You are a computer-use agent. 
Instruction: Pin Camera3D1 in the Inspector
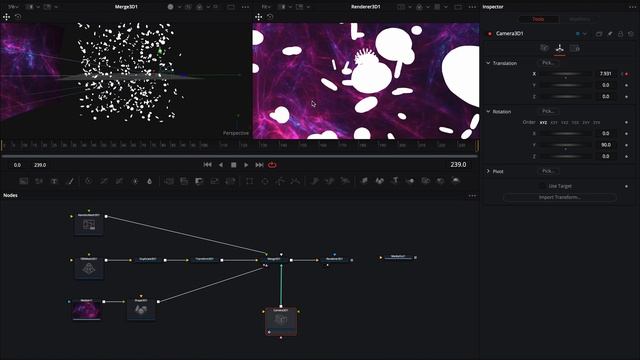point(610,34)
